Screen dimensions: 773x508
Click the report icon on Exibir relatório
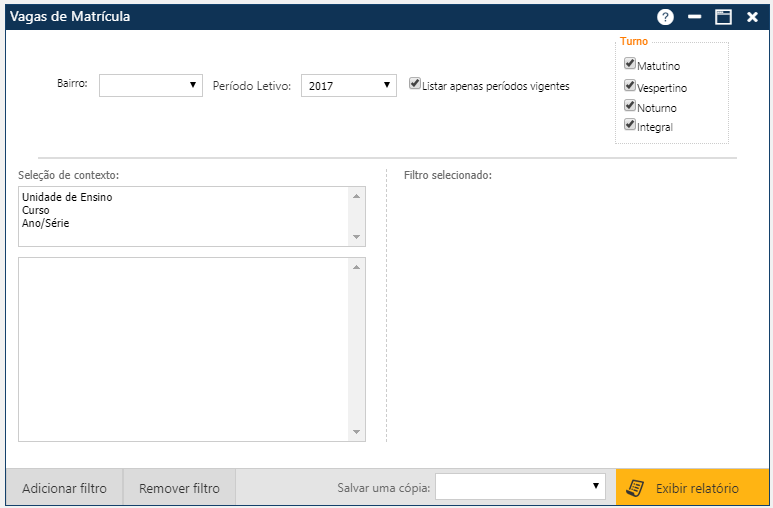[x=634, y=488]
